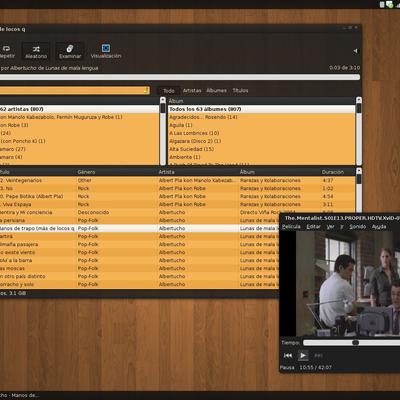The width and height of the screenshot is (400, 400).
Task: Select the Álbumes search filter
Action: click(x=216, y=90)
